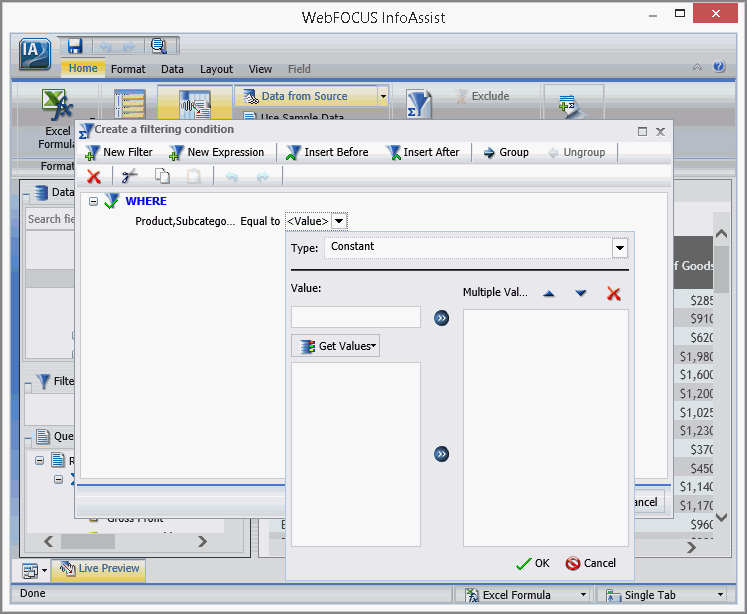The height and width of the screenshot is (614, 747).
Task: Click the Cut scissors icon
Action: coord(129,176)
